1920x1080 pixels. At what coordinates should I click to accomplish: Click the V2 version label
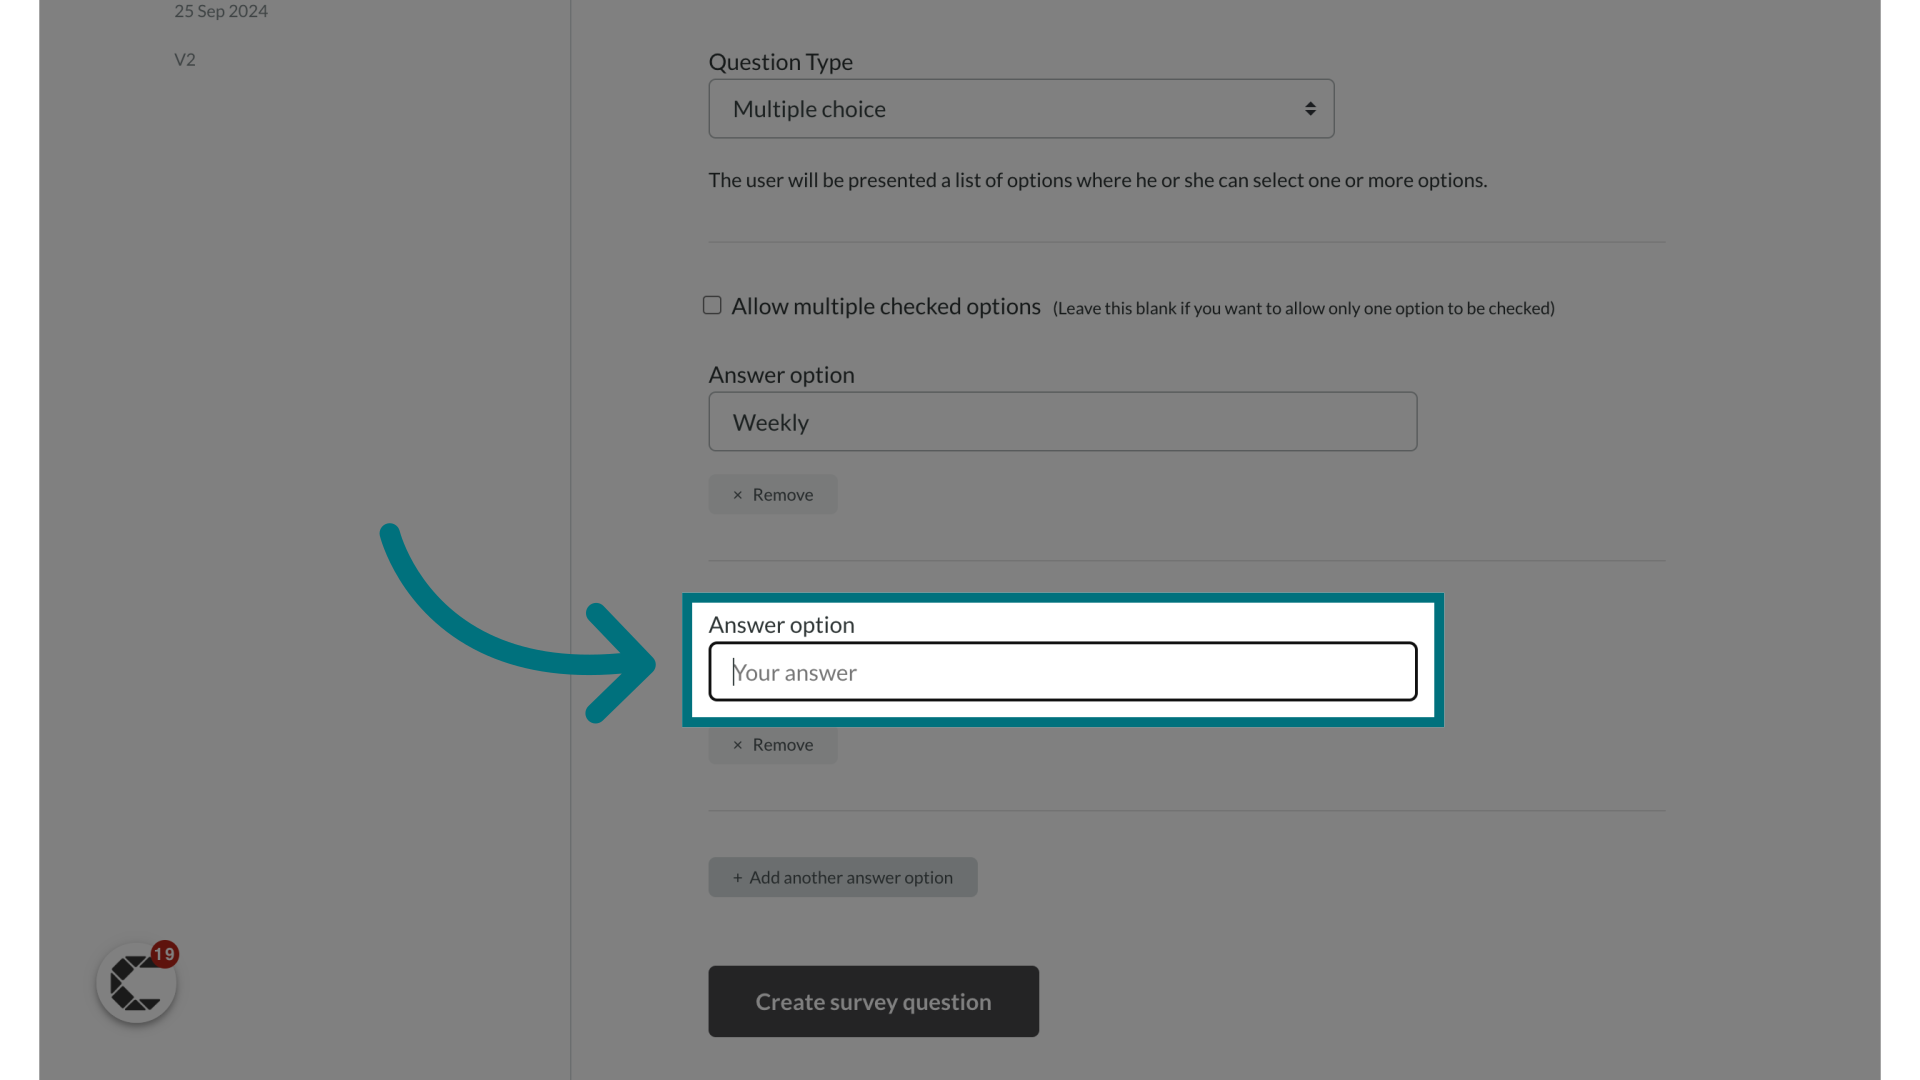185,59
